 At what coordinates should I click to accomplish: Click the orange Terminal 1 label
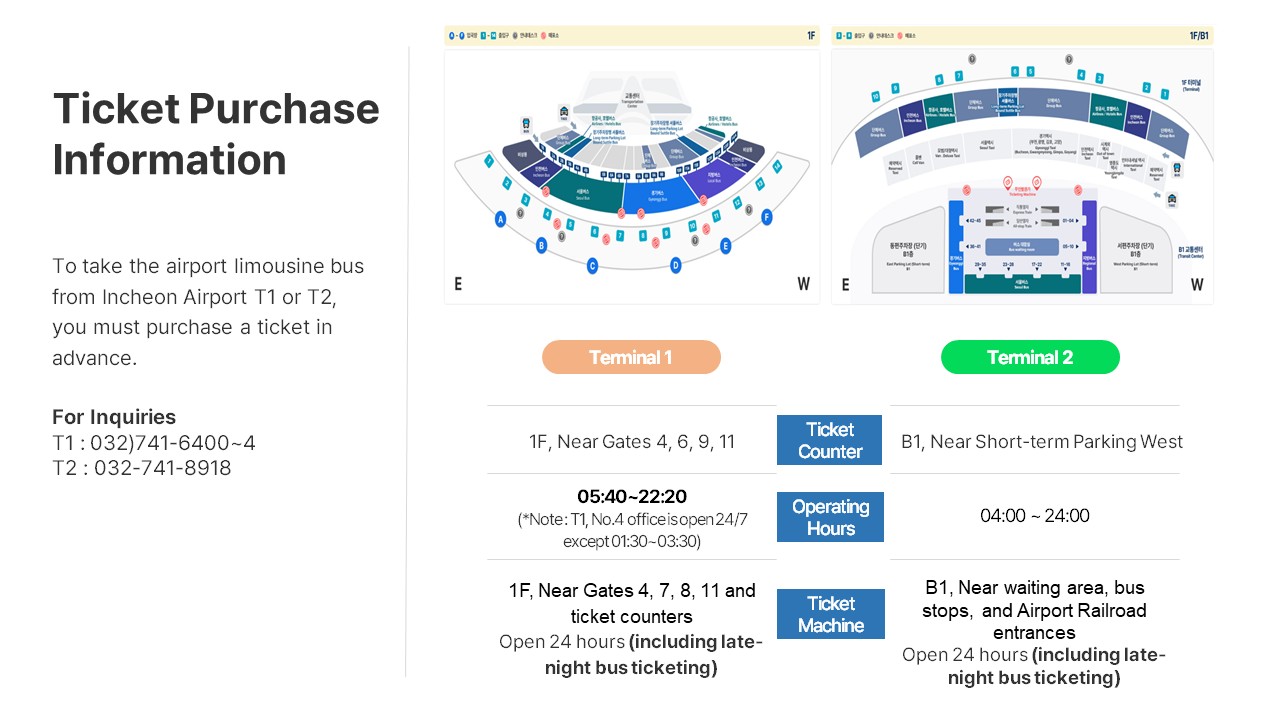(631, 357)
